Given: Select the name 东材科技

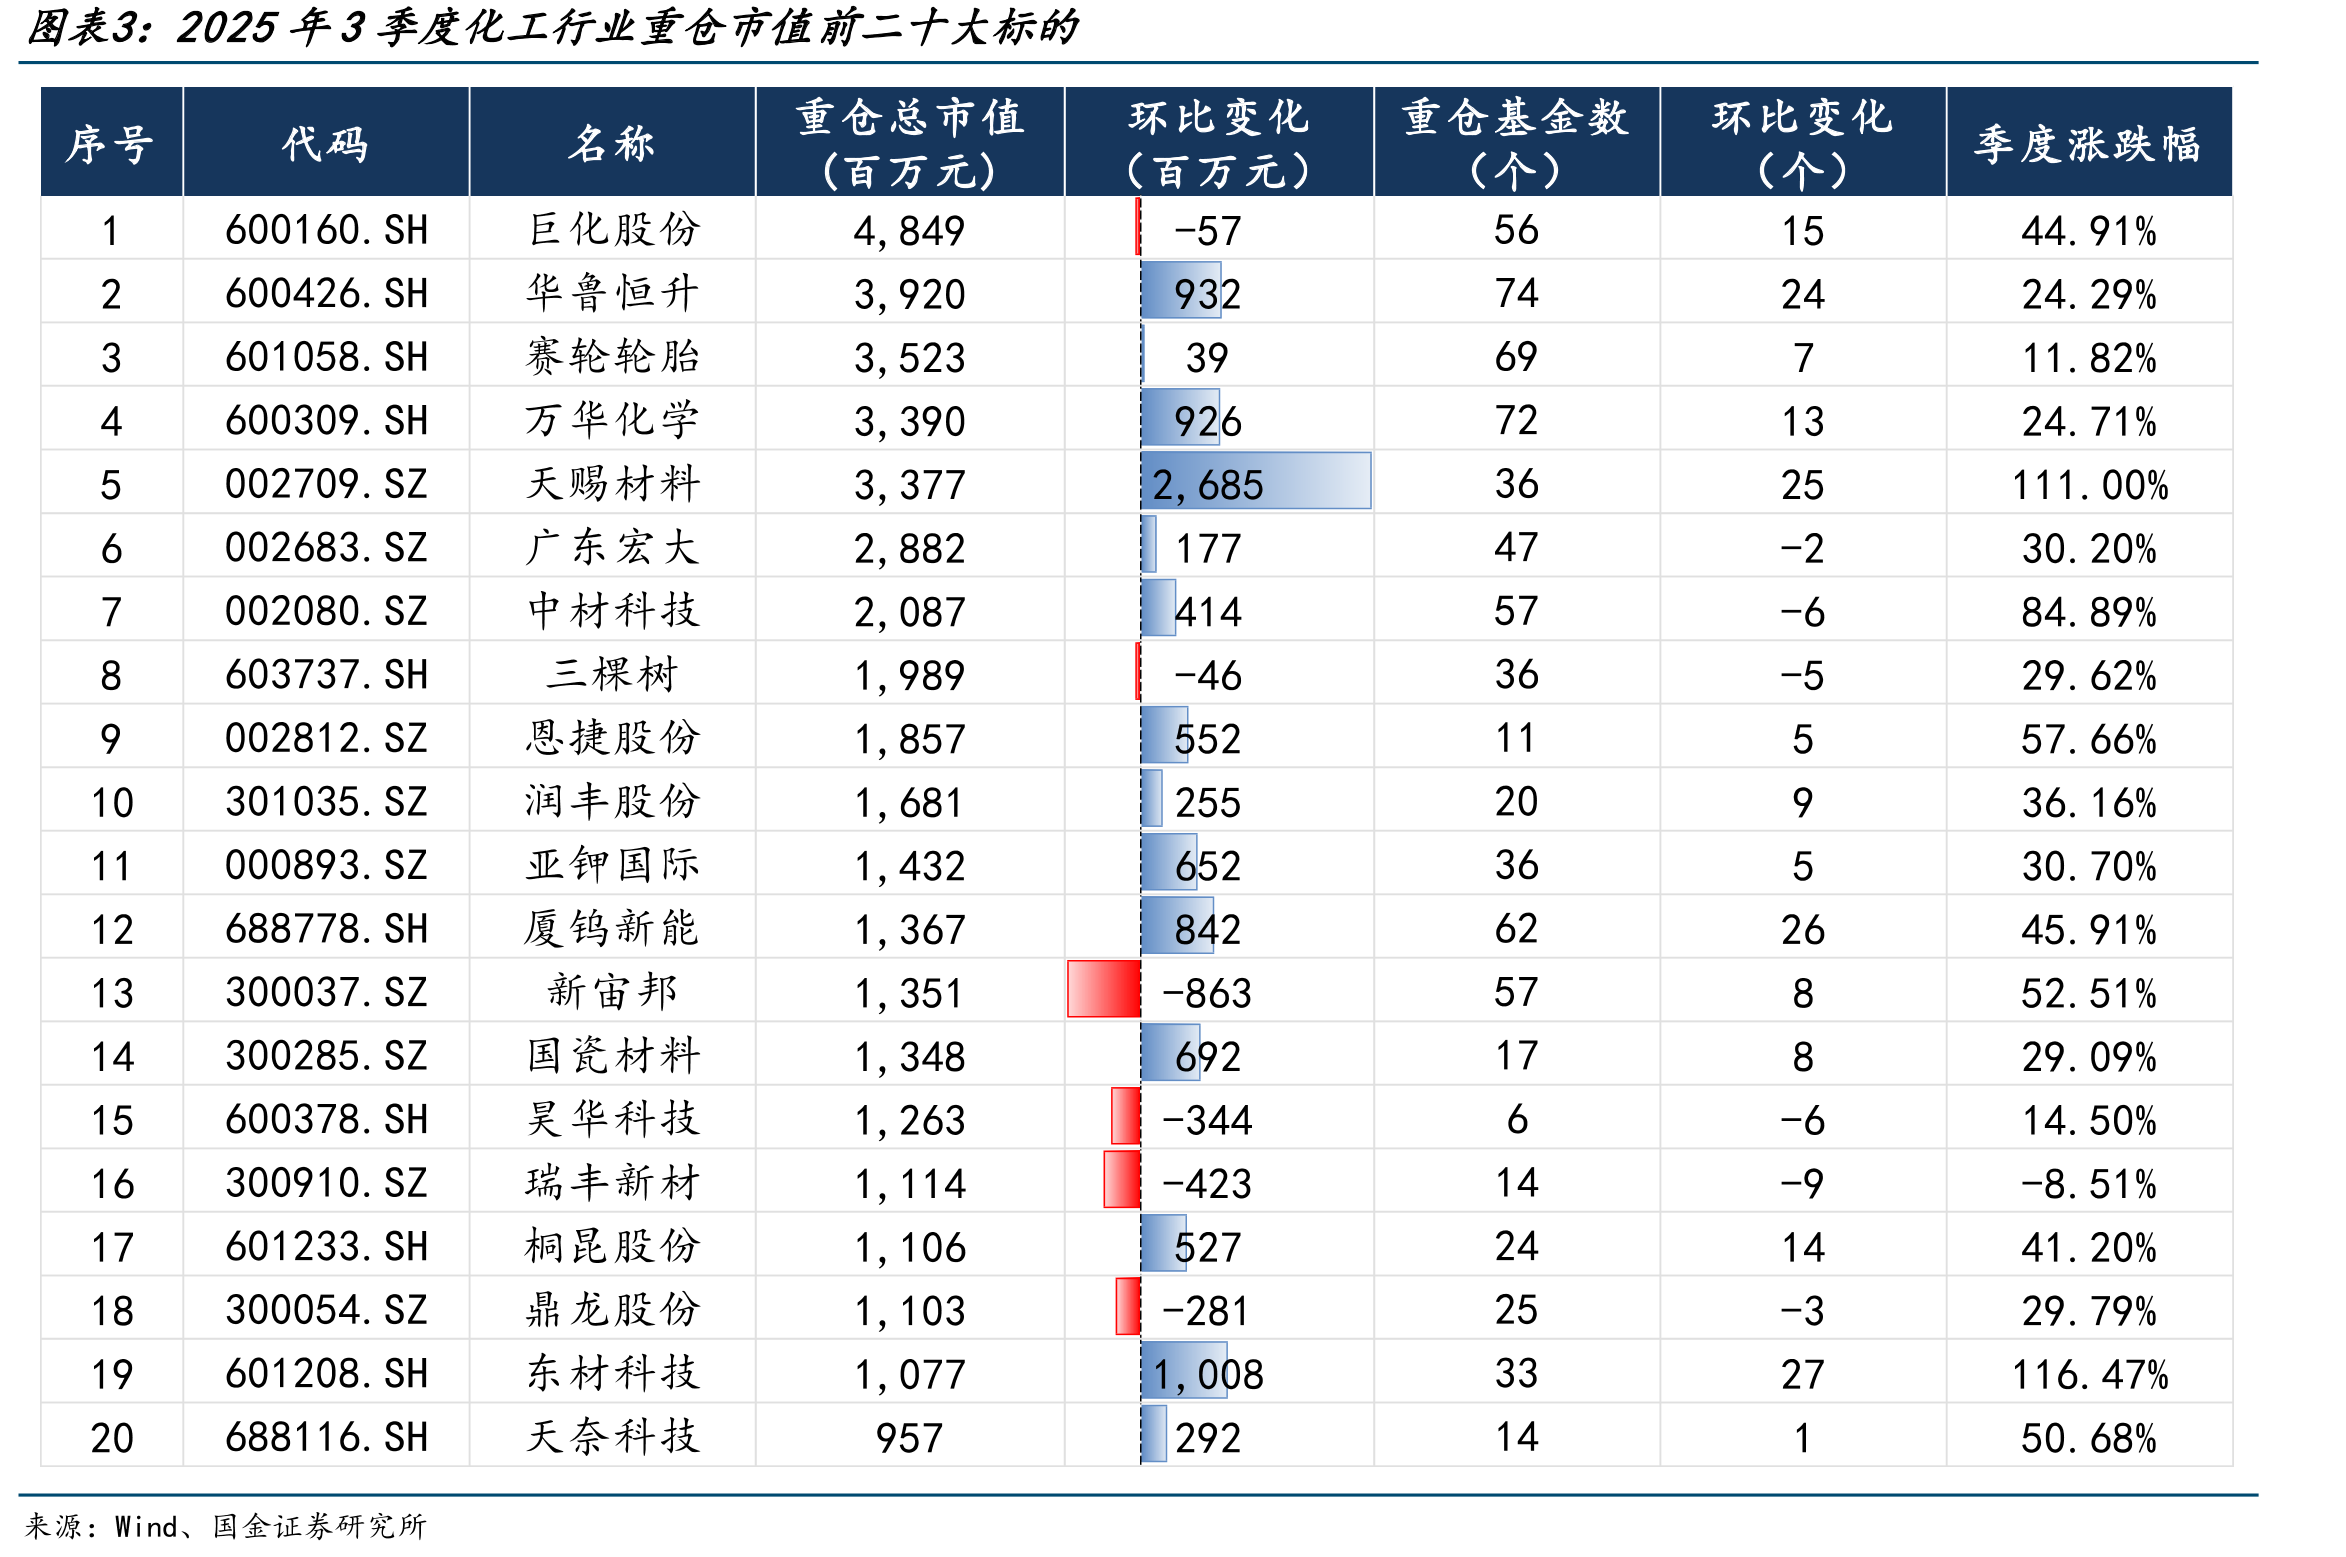Looking at the screenshot, I should [612, 1373].
